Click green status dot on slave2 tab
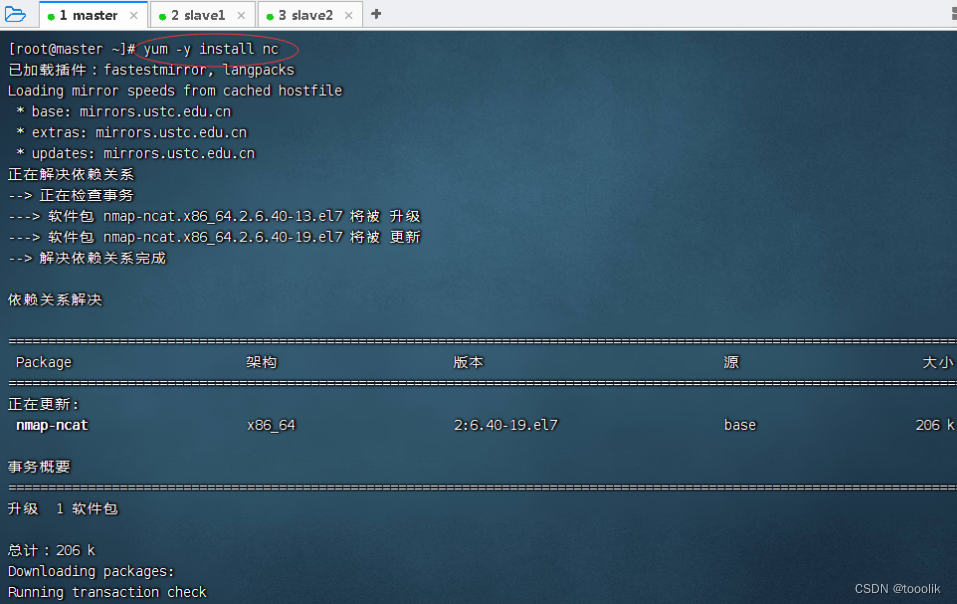 [x=270, y=16]
